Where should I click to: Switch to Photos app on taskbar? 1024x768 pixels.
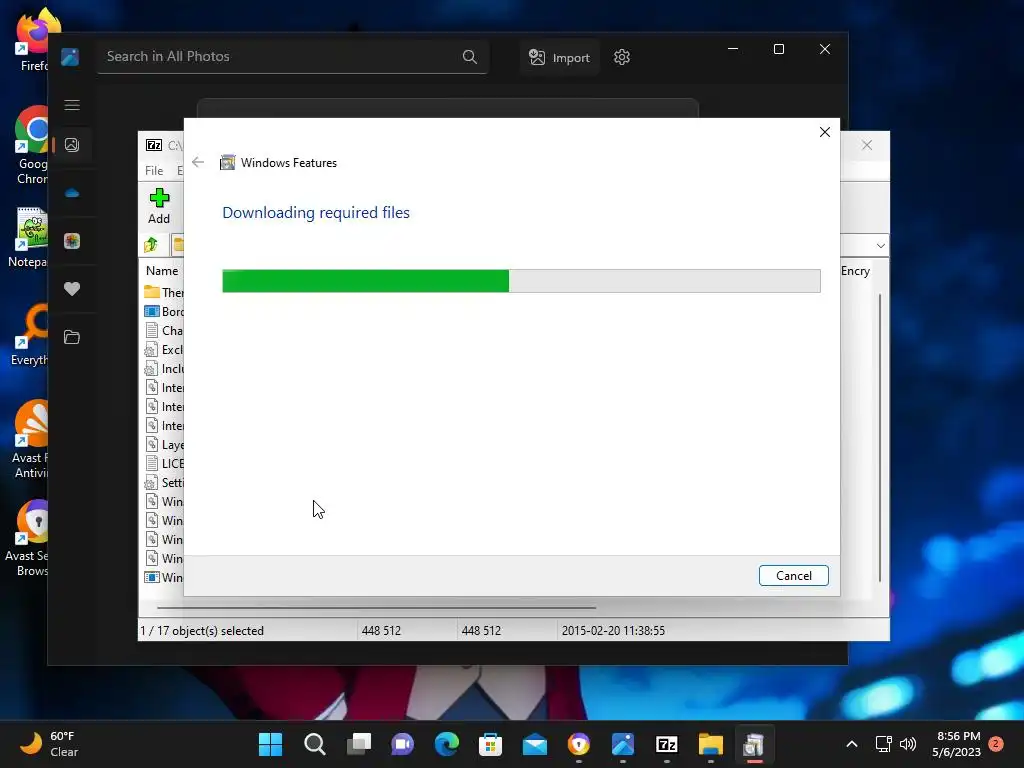pyautogui.click(x=623, y=744)
